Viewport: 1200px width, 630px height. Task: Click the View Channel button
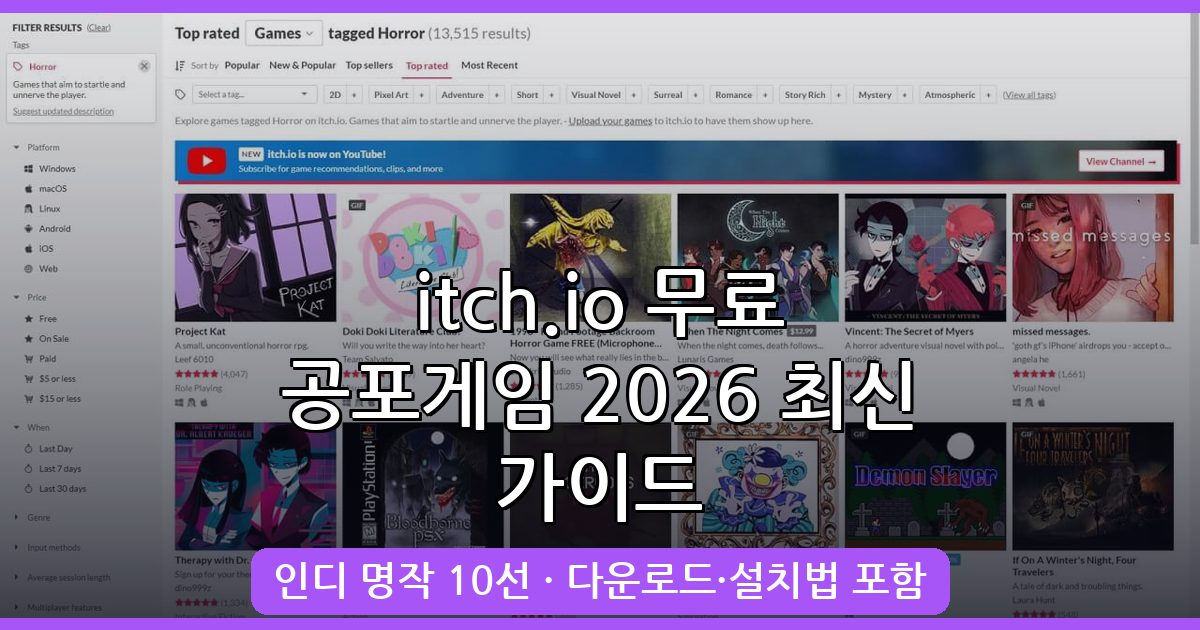click(1121, 161)
